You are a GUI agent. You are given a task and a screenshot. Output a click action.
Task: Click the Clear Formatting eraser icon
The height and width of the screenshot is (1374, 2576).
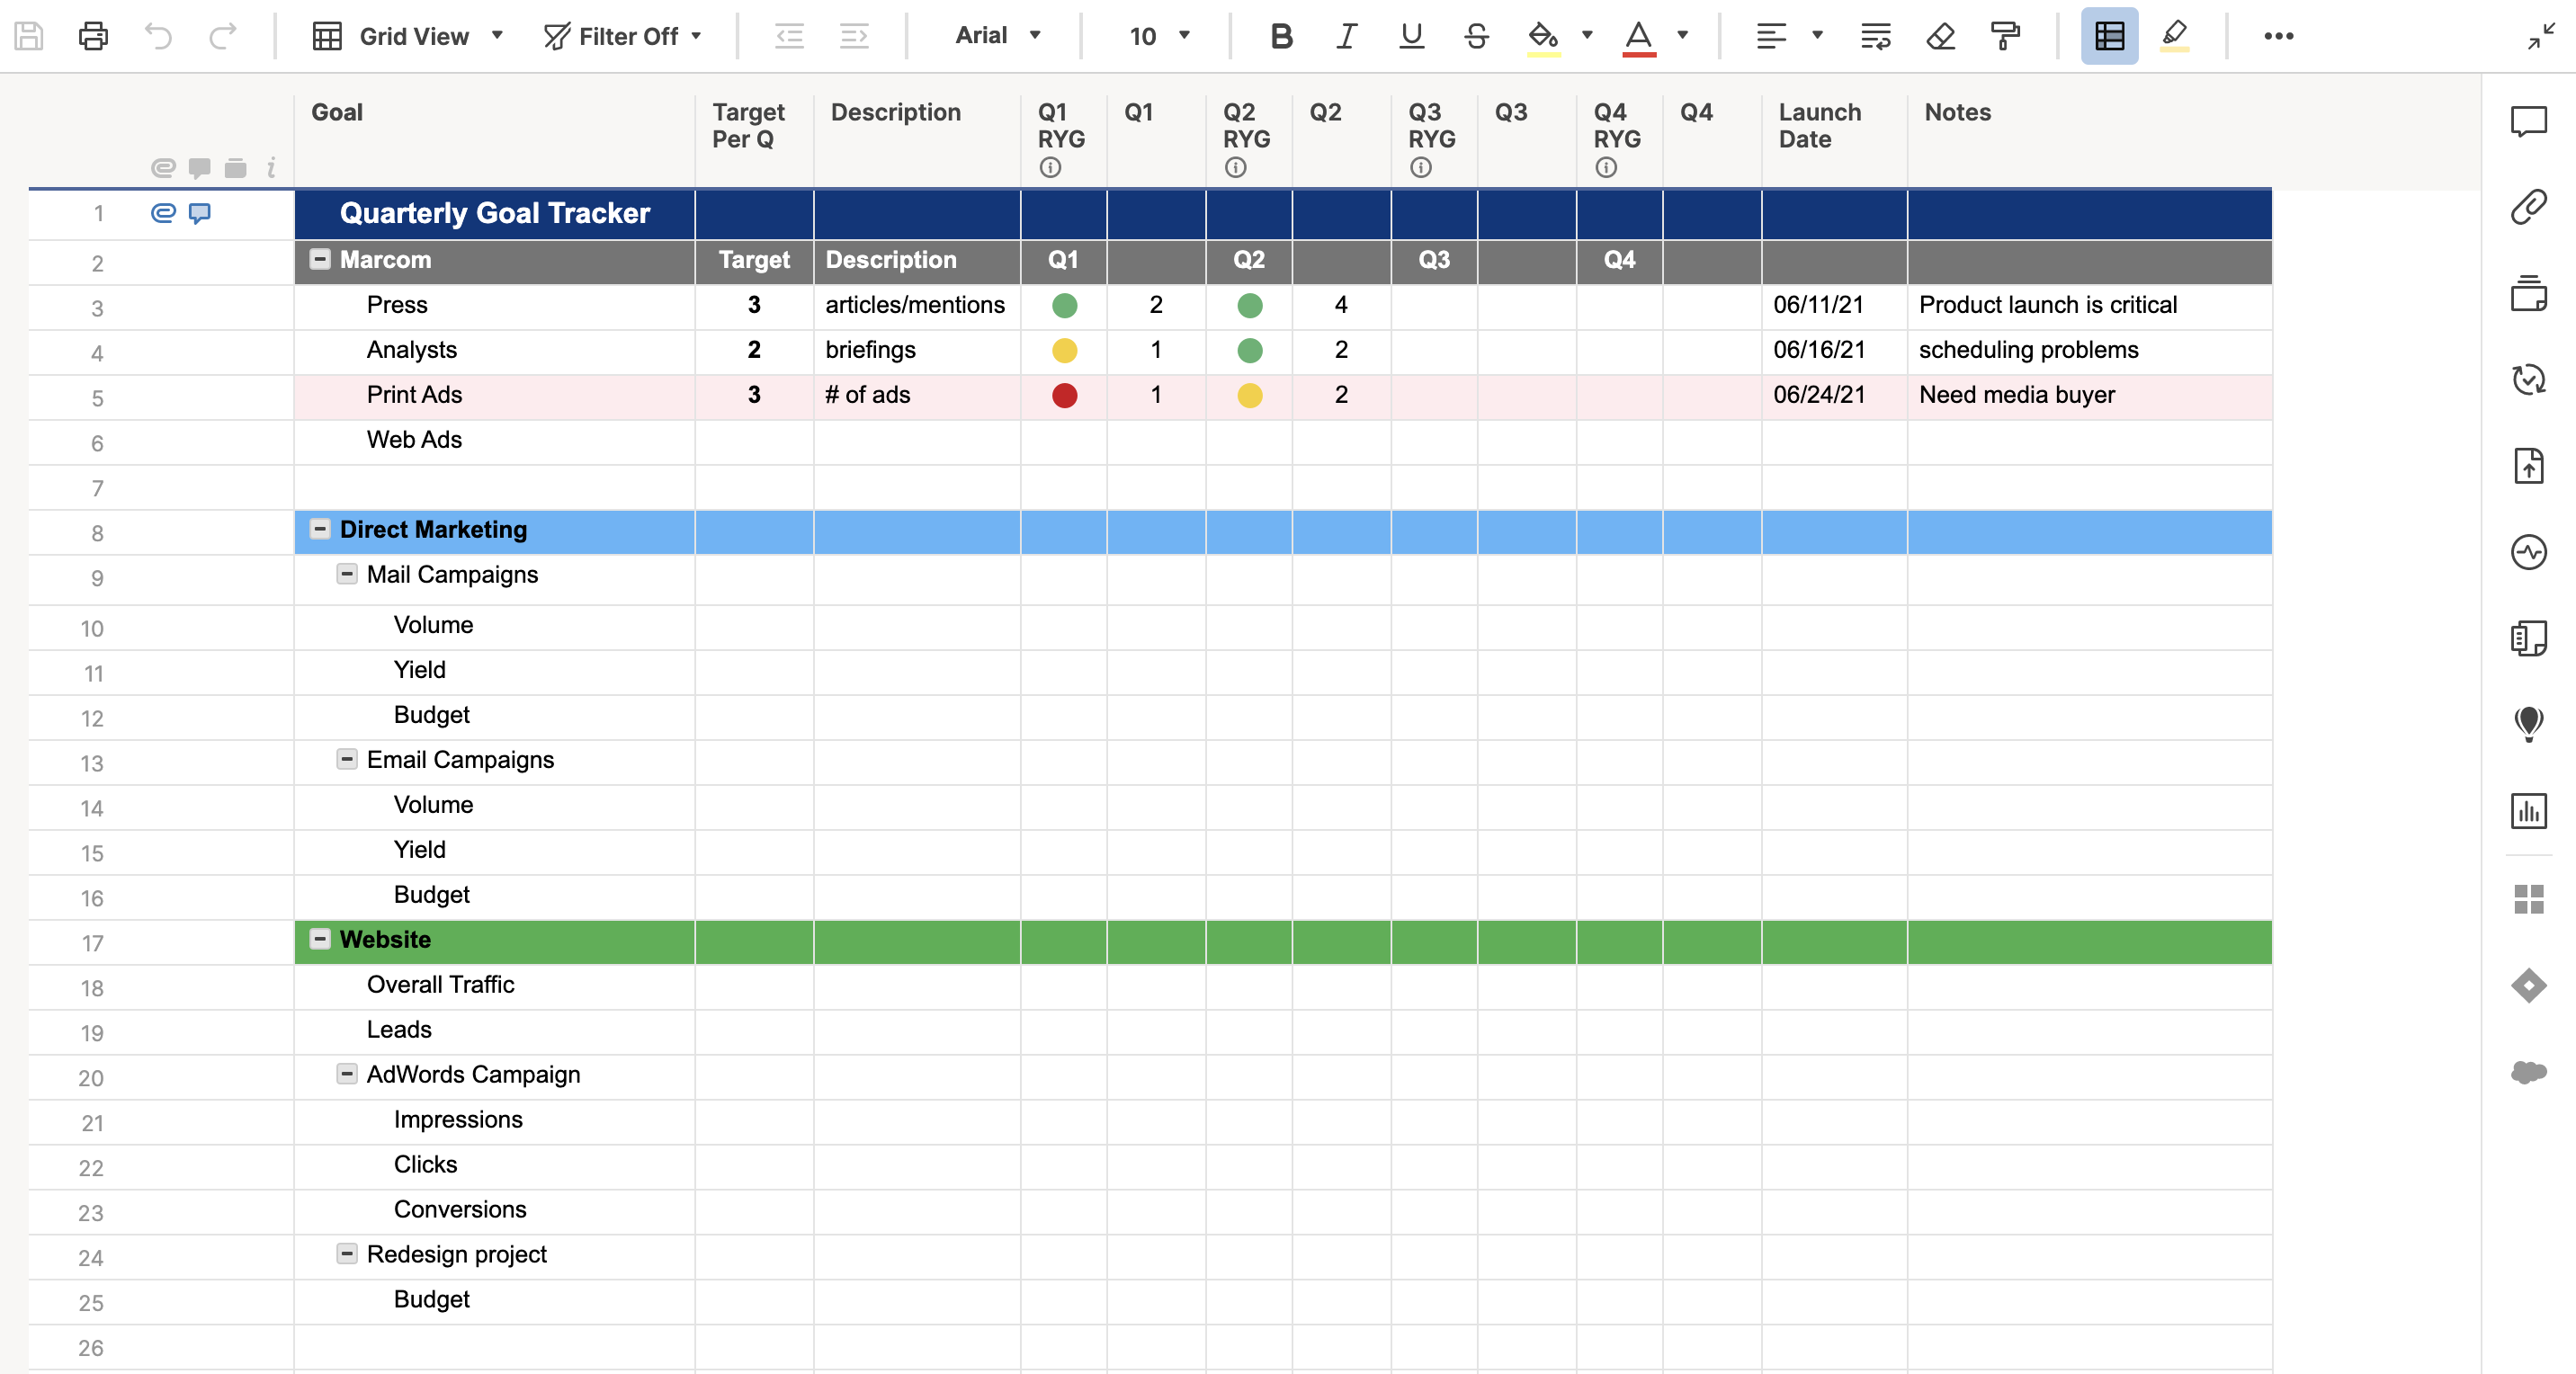1940,36
